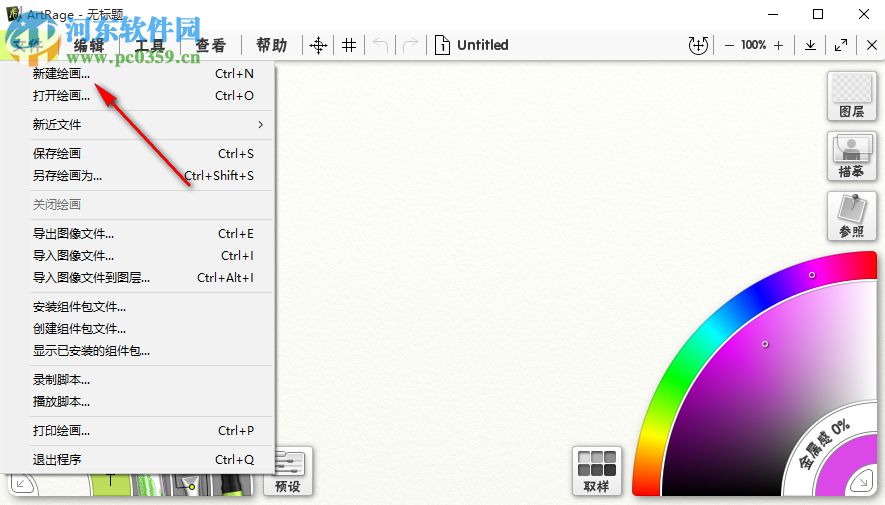Image resolution: width=885 pixels, height=505 pixels.
Task: Collapse the color picker corner arrow
Action: pos(862,481)
